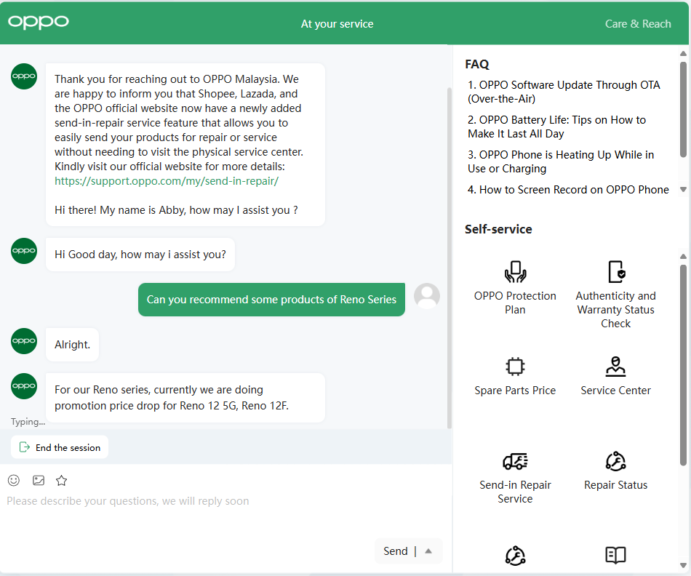The width and height of the screenshot is (691, 576).
Task: Click the OPPO logo in header
Action: (x=38, y=22)
